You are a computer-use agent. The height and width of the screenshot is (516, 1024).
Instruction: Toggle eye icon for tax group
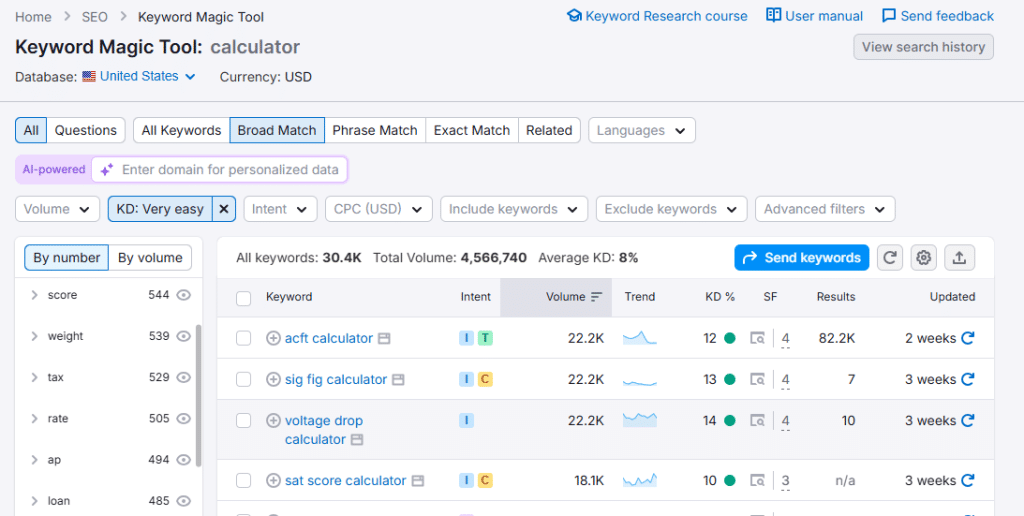pos(184,378)
